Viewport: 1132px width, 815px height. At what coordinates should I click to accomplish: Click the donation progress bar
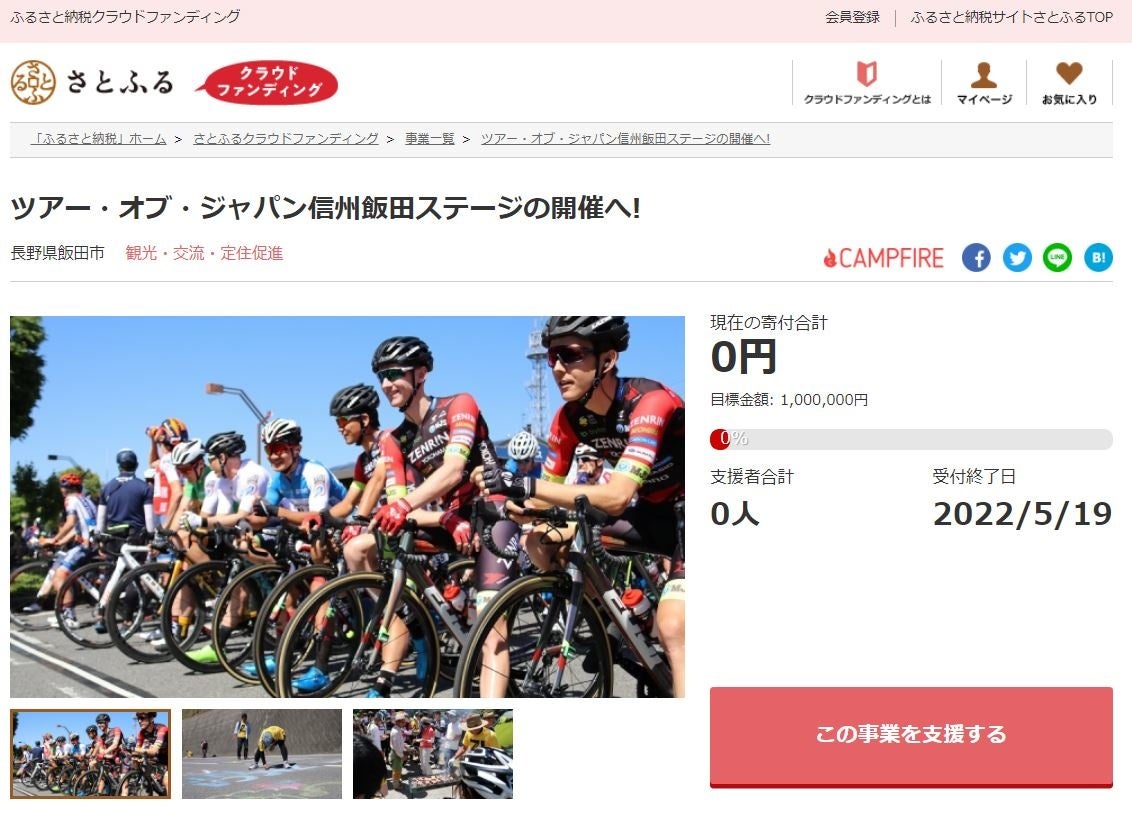point(911,439)
